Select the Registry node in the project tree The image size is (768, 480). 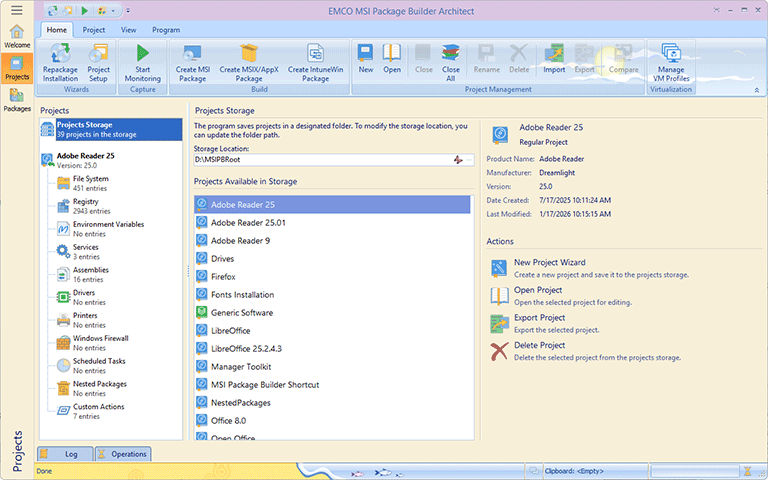point(85,202)
